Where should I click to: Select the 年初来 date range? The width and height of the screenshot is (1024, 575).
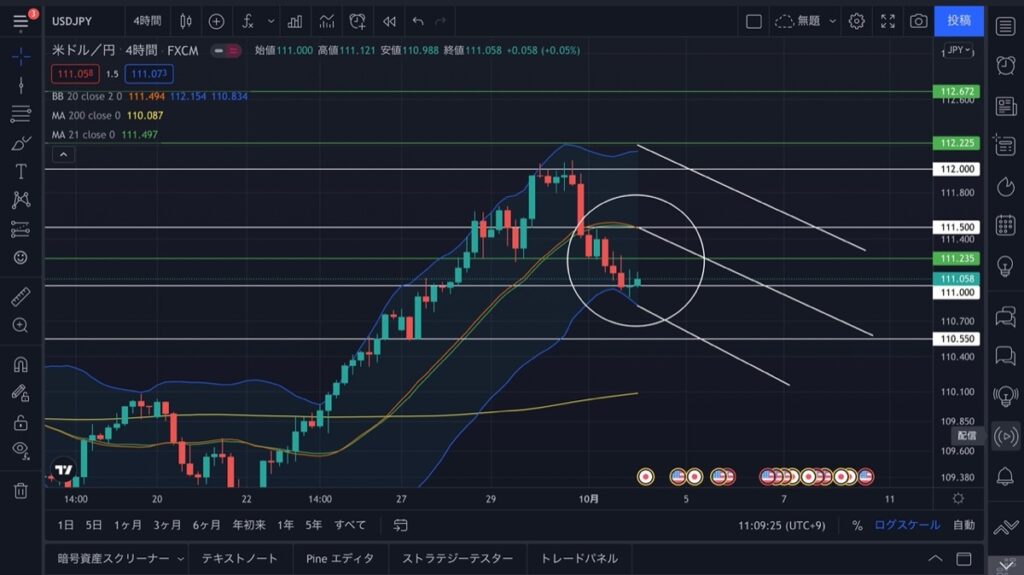coord(249,525)
